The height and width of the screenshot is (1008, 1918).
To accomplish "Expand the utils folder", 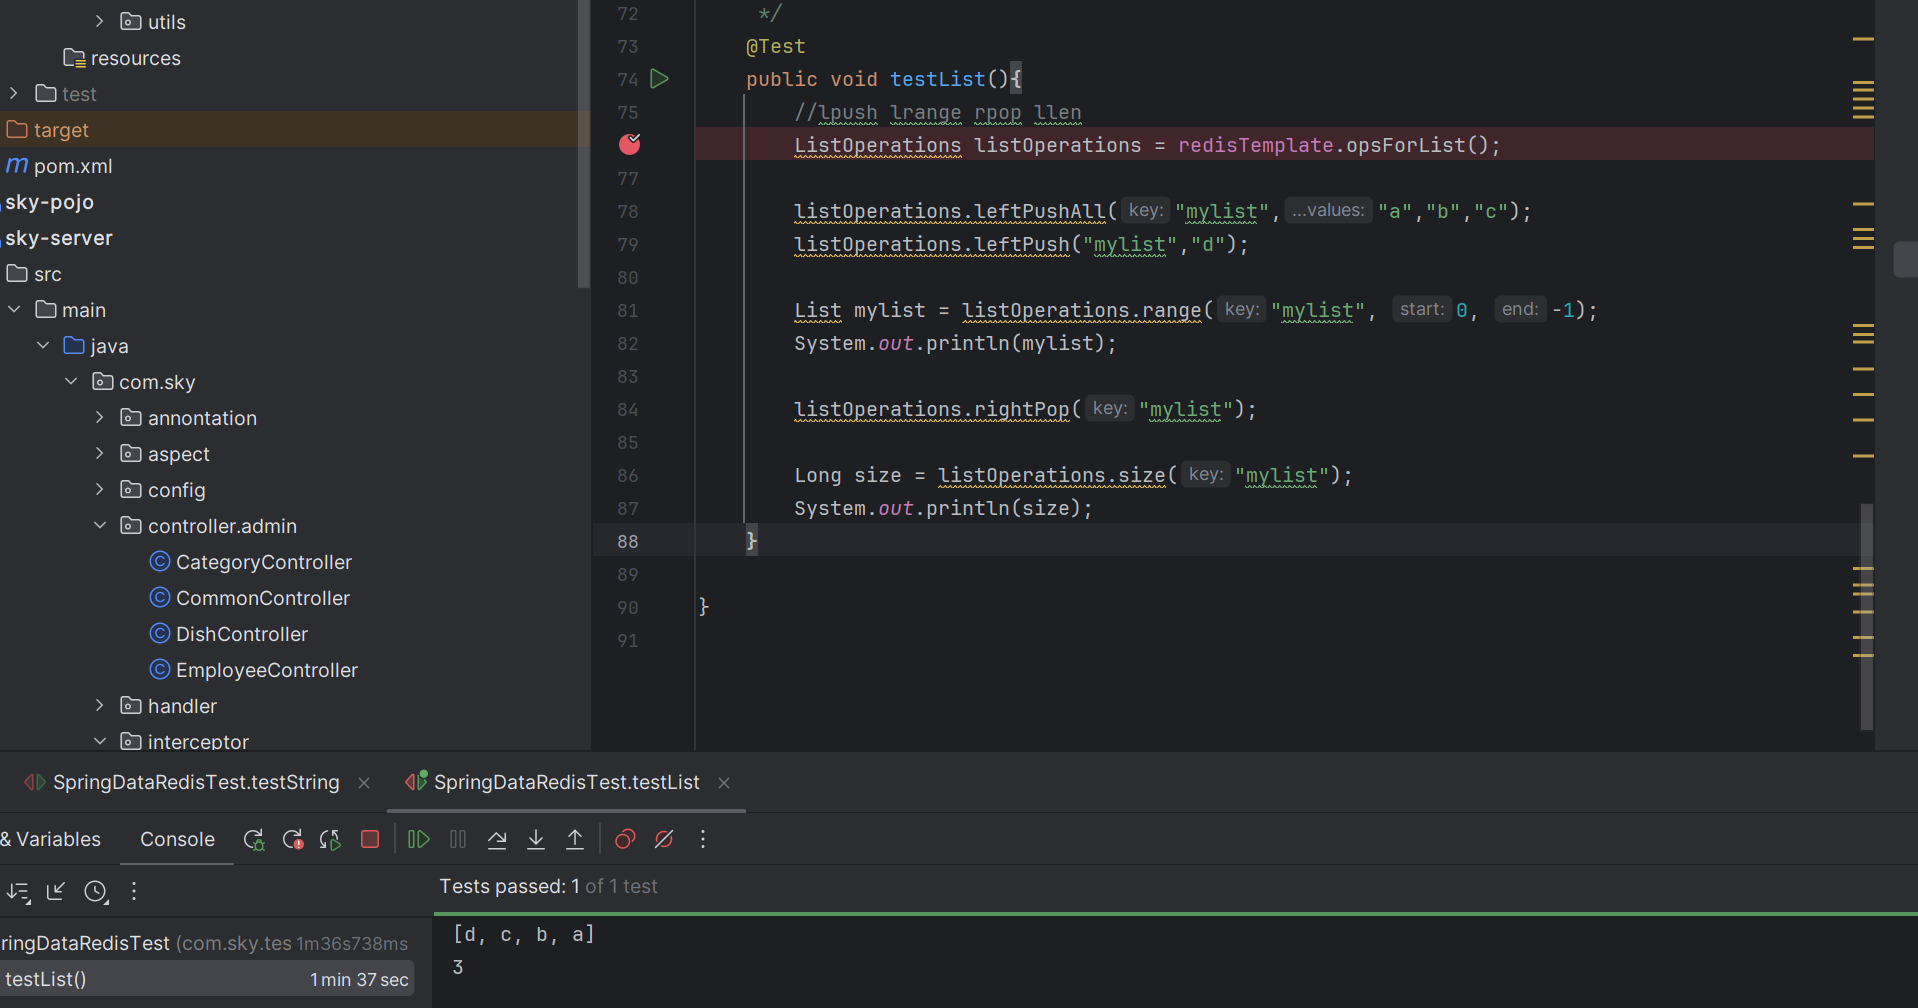I will 99,21.
